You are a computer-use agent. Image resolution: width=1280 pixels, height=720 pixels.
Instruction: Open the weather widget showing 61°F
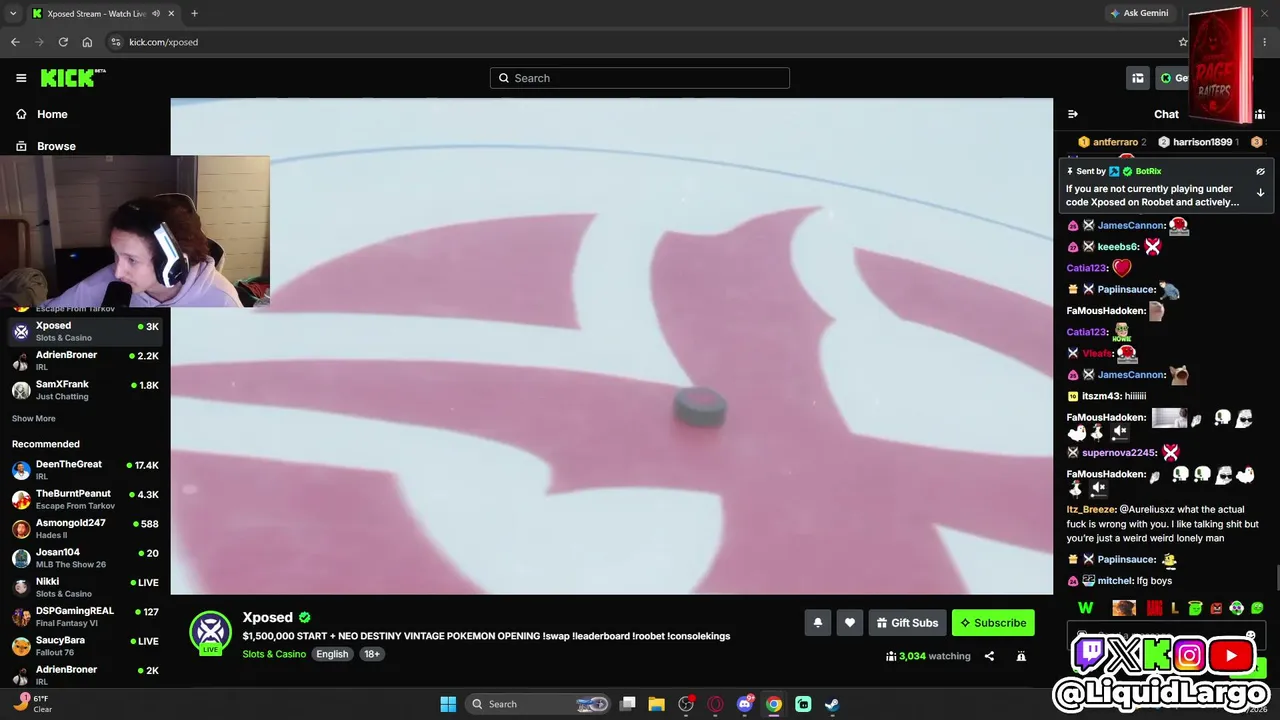(32, 704)
